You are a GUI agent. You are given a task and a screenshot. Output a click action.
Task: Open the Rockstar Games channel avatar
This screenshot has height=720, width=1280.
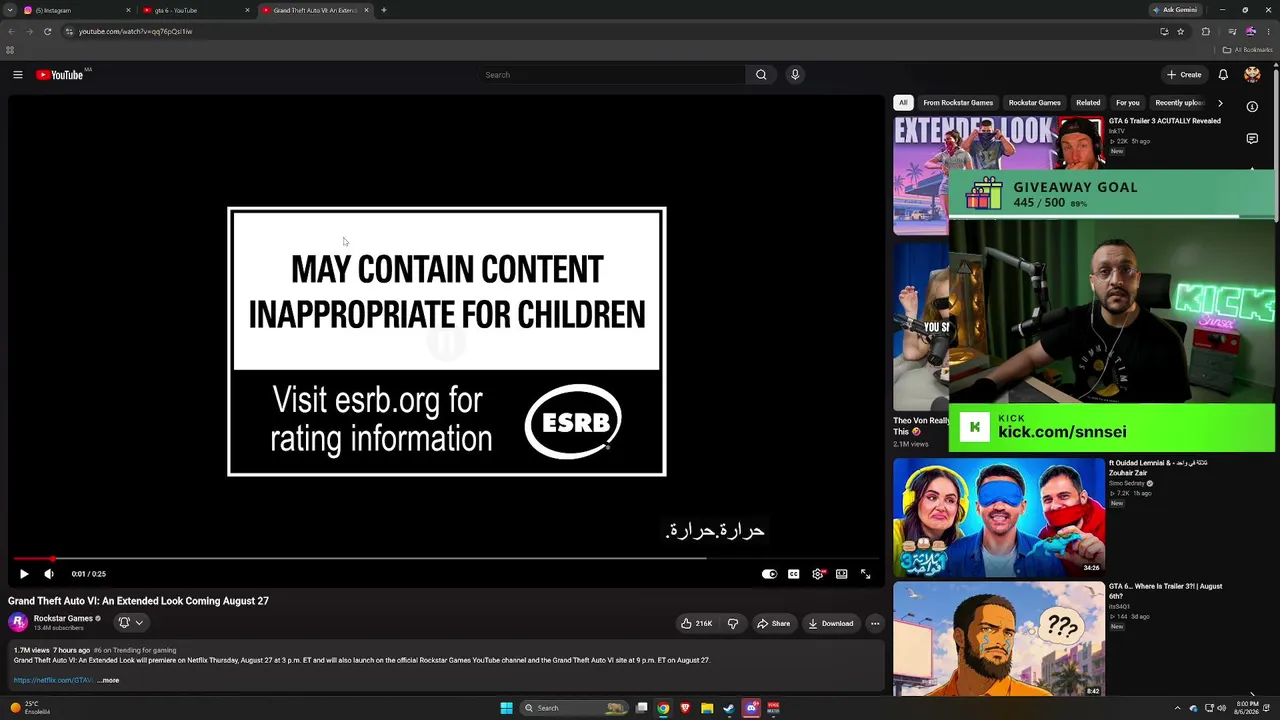click(18, 622)
